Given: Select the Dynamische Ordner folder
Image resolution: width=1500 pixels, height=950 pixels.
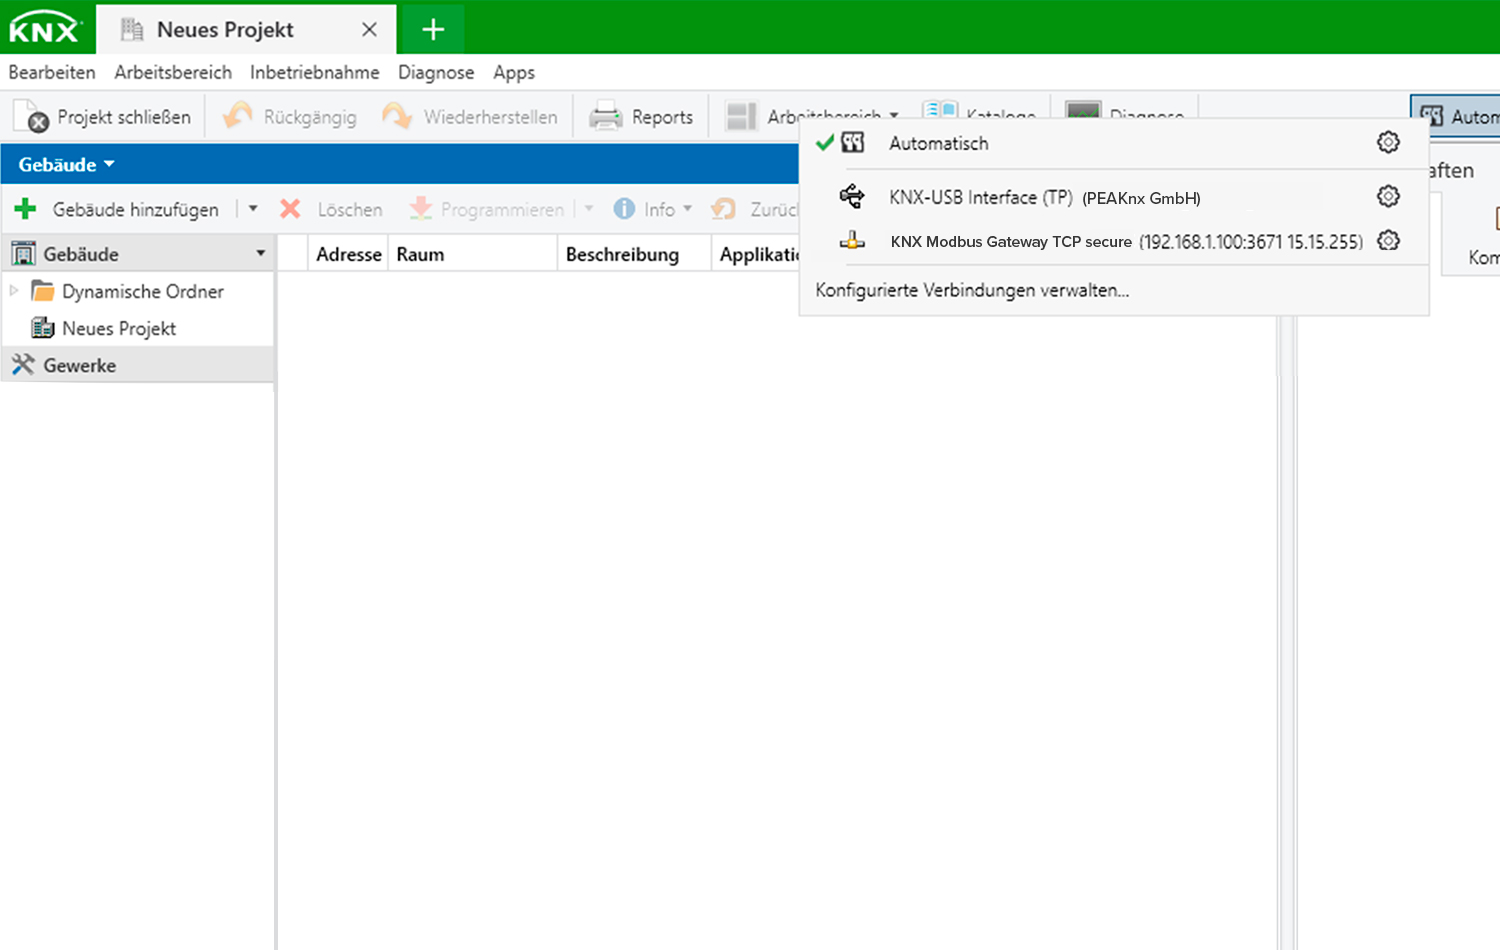Looking at the screenshot, I should tap(128, 291).
